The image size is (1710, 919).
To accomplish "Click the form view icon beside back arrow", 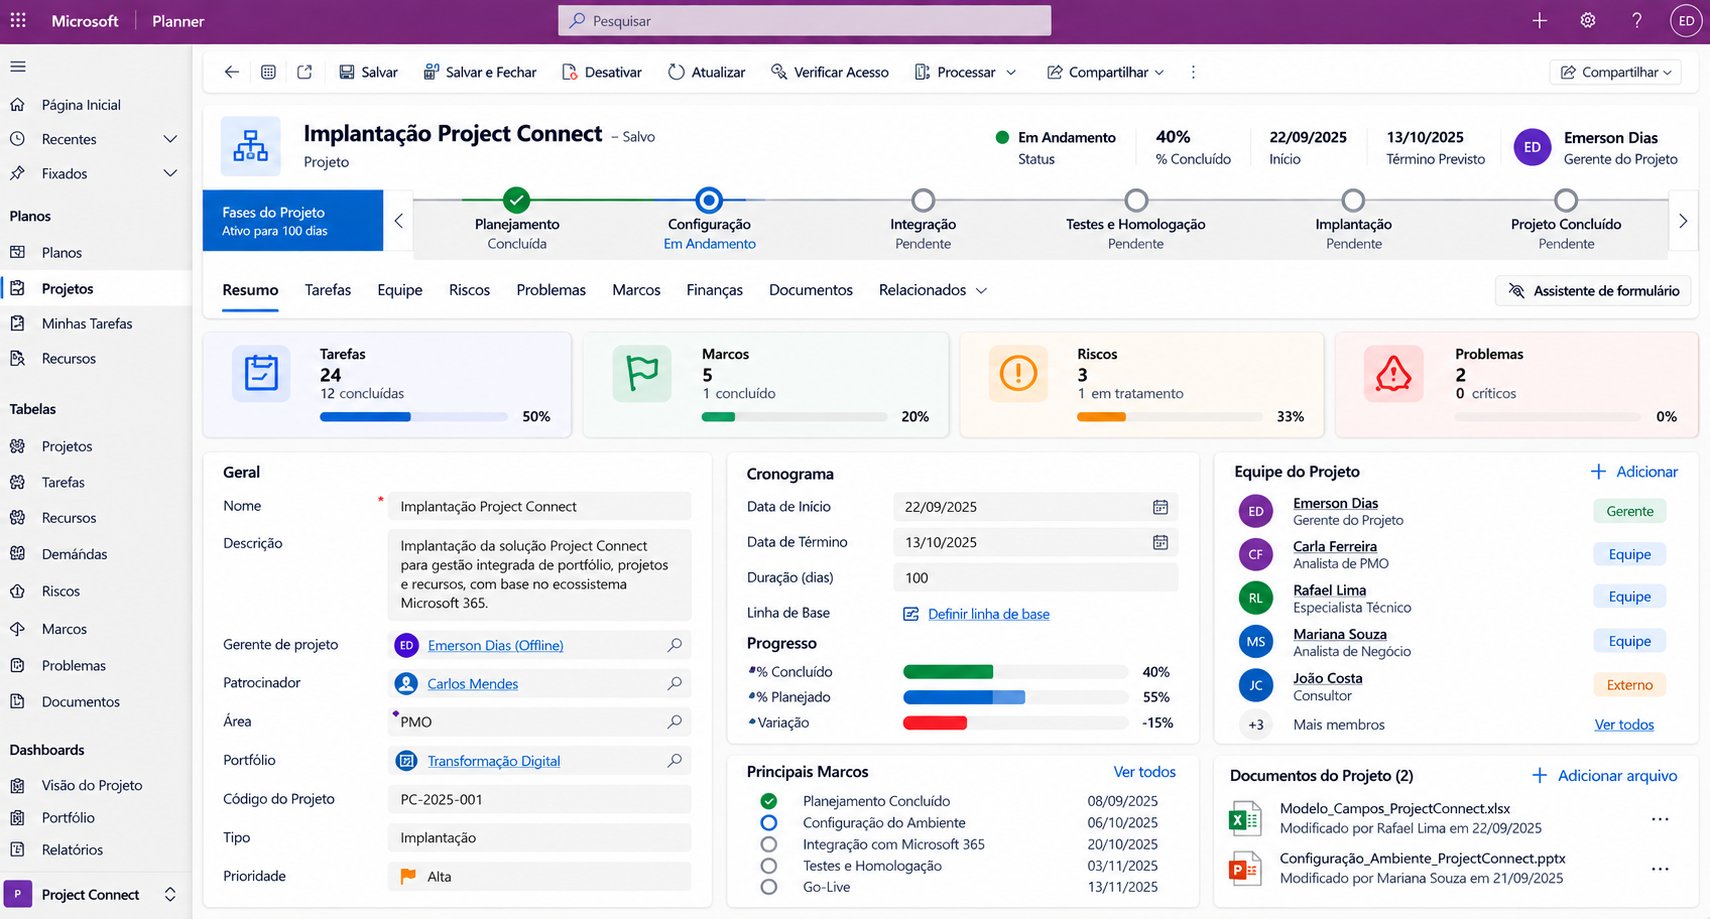I will 268,72.
